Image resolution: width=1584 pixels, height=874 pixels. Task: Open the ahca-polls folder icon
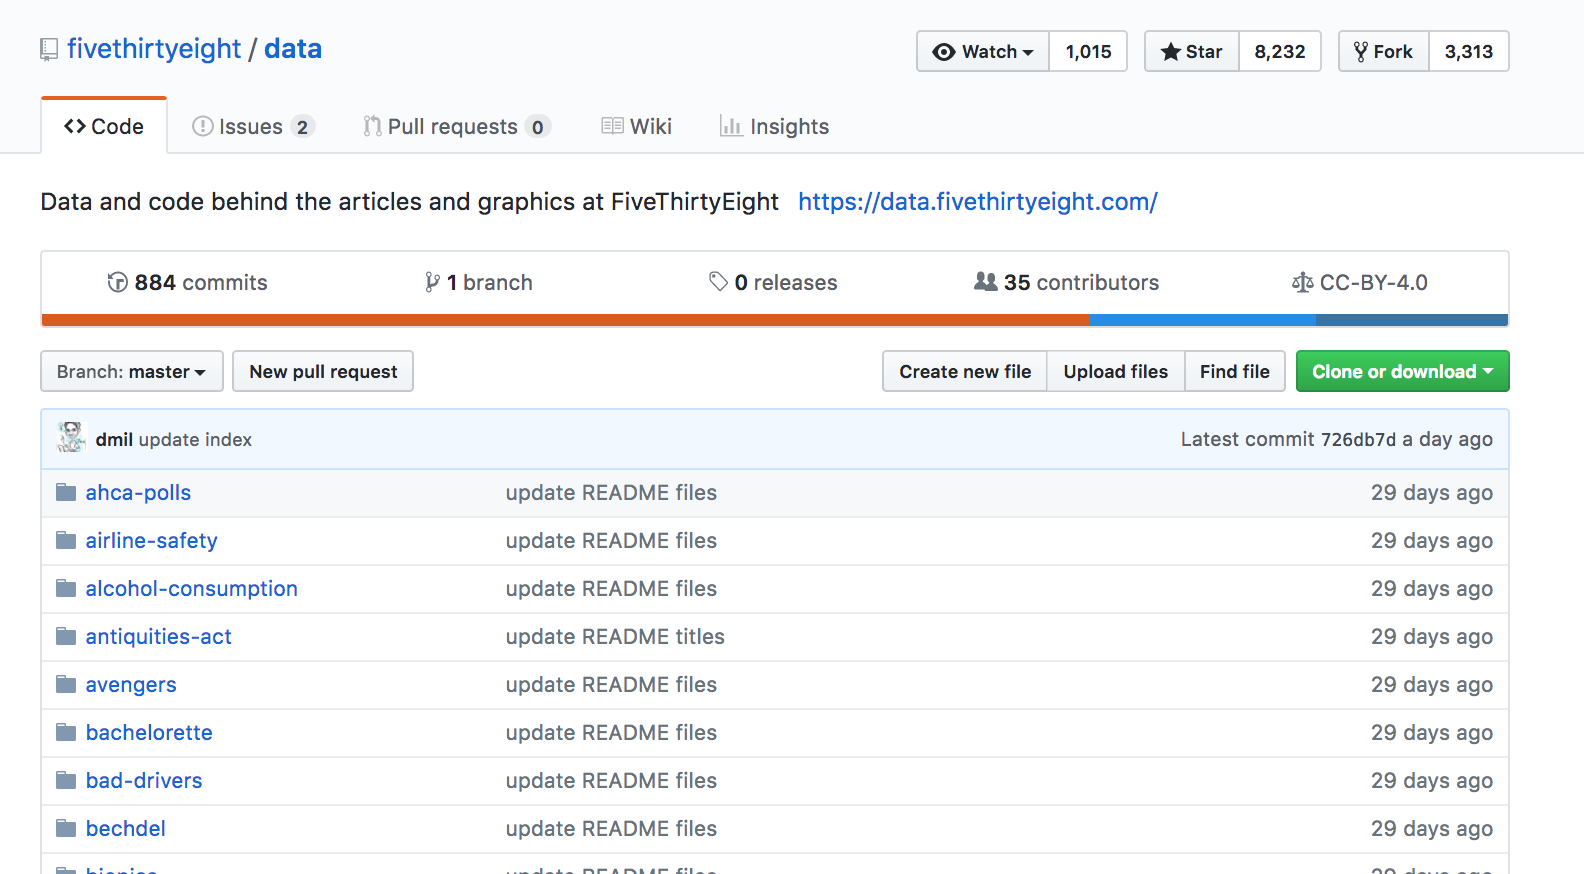click(66, 493)
